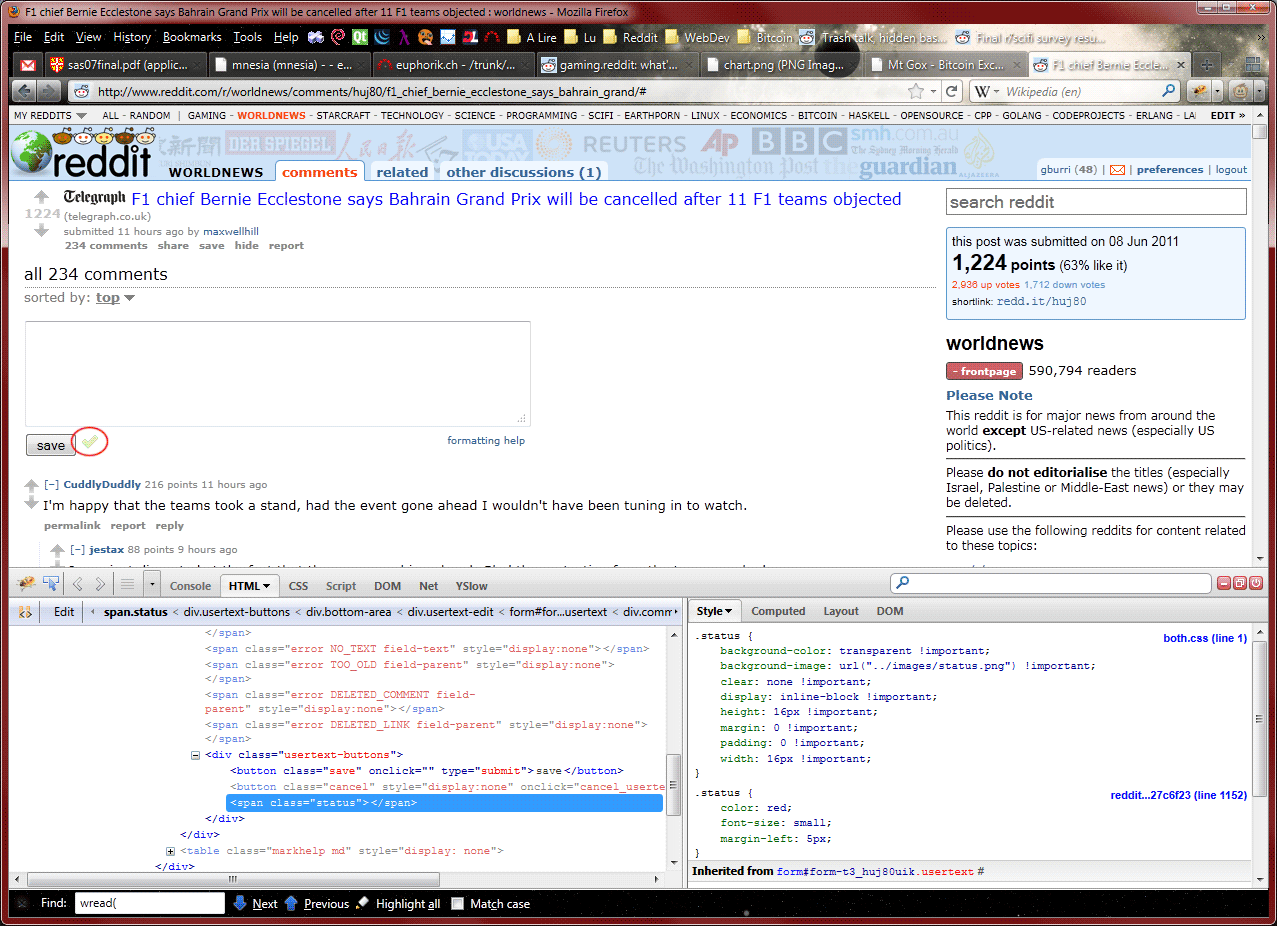Collapse jestax's comment with [–]
The width and height of the screenshot is (1277, 926).
pos(77,549)
